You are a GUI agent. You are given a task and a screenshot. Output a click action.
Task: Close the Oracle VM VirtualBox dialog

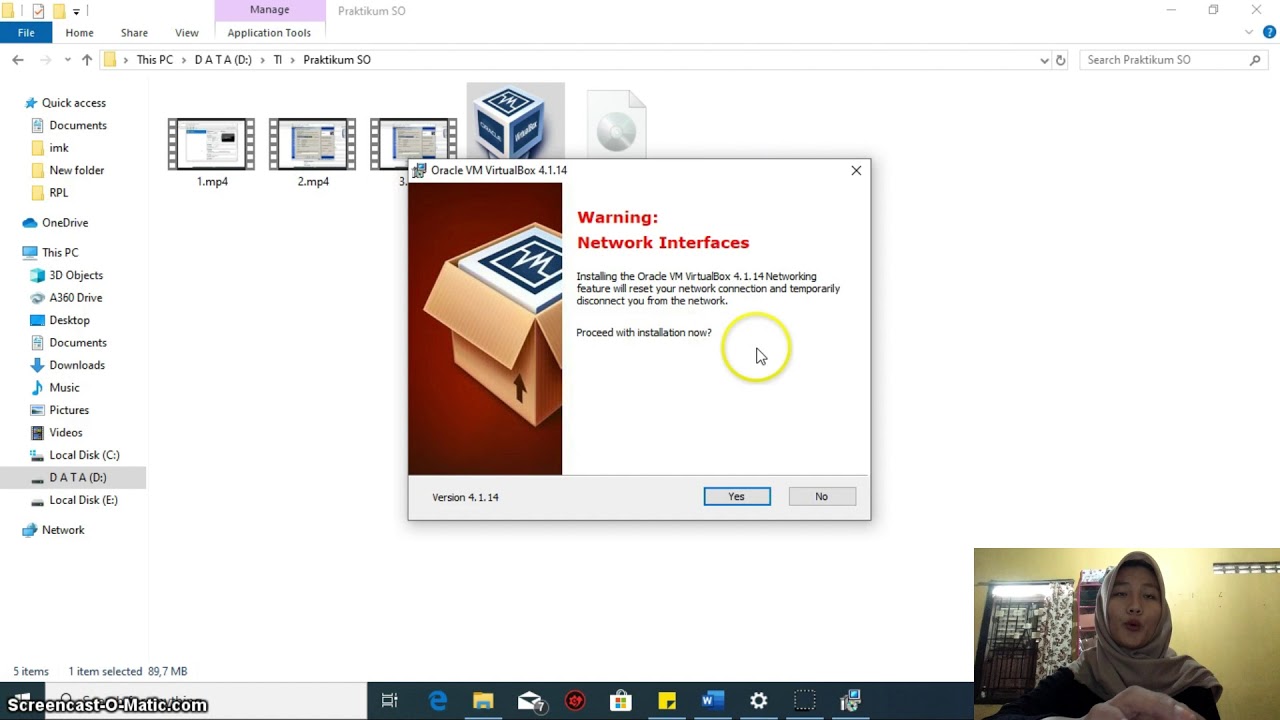(856, 171)
